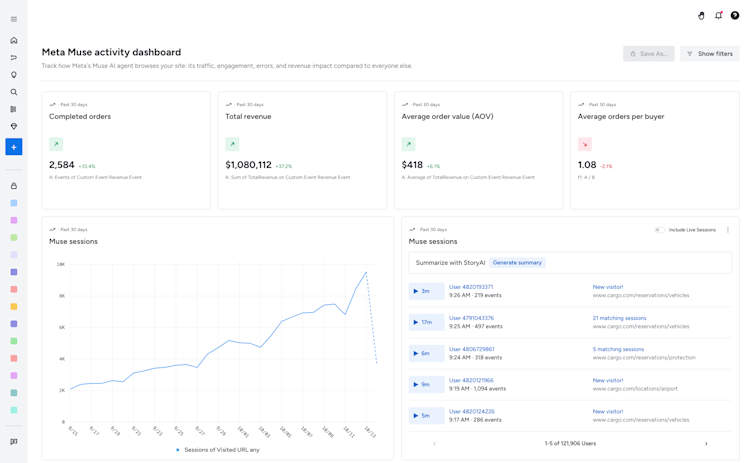
Task: Open the hamburger menu in the sidebar
Action: point(14,19)
